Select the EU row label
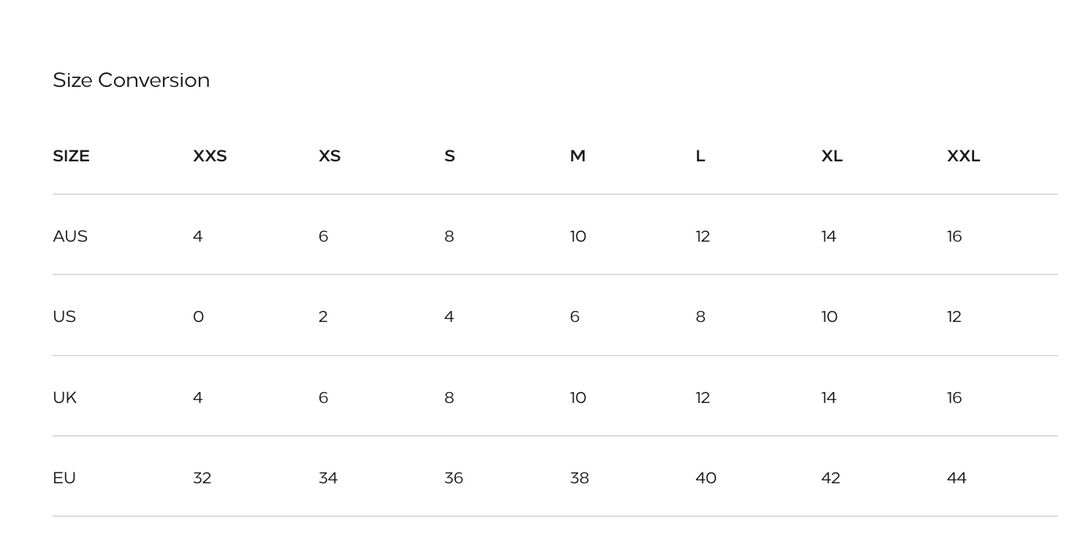This screenshot has width=1080, height=549. click(x=64, y=478)
